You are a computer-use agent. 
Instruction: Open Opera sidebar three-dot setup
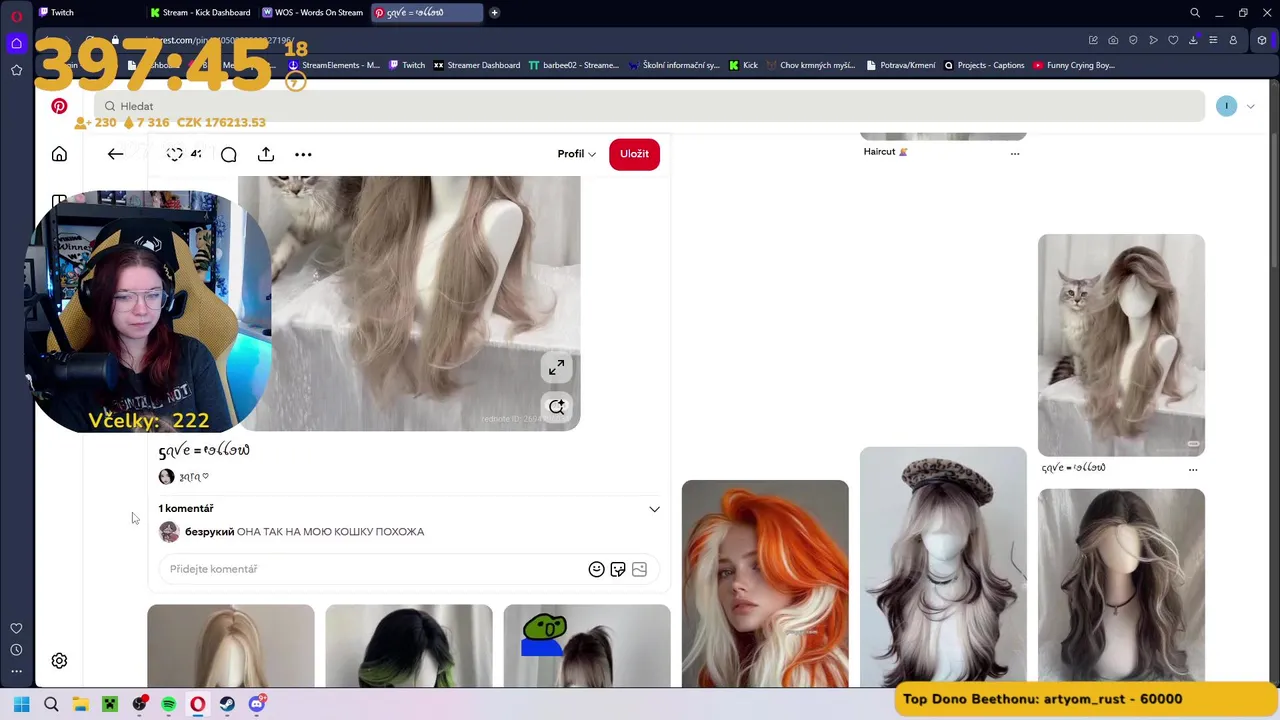(x=16, y=671)
